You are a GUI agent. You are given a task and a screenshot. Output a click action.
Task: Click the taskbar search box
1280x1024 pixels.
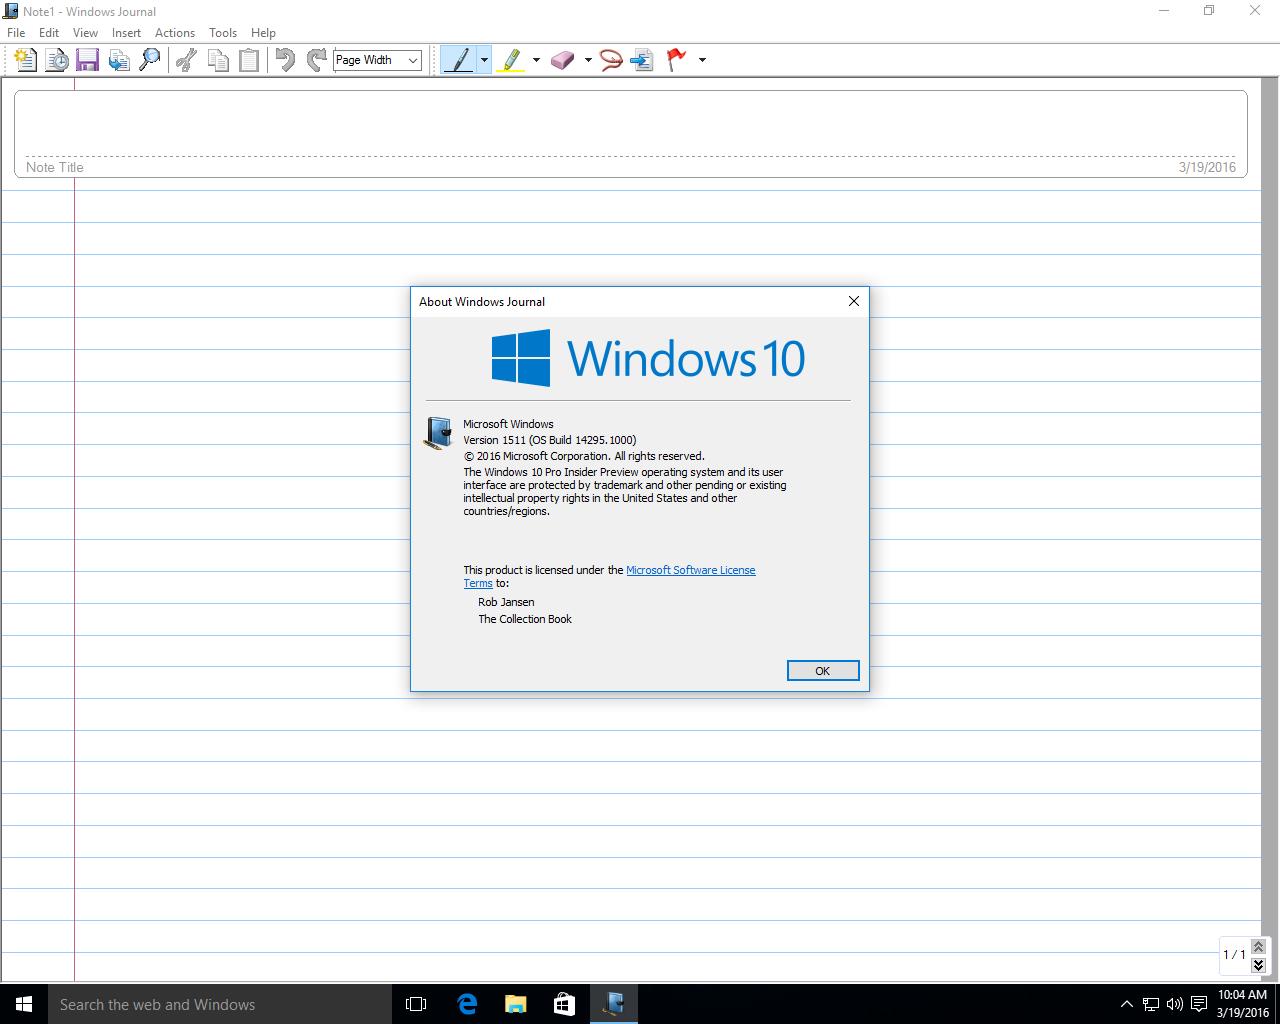220,1004
